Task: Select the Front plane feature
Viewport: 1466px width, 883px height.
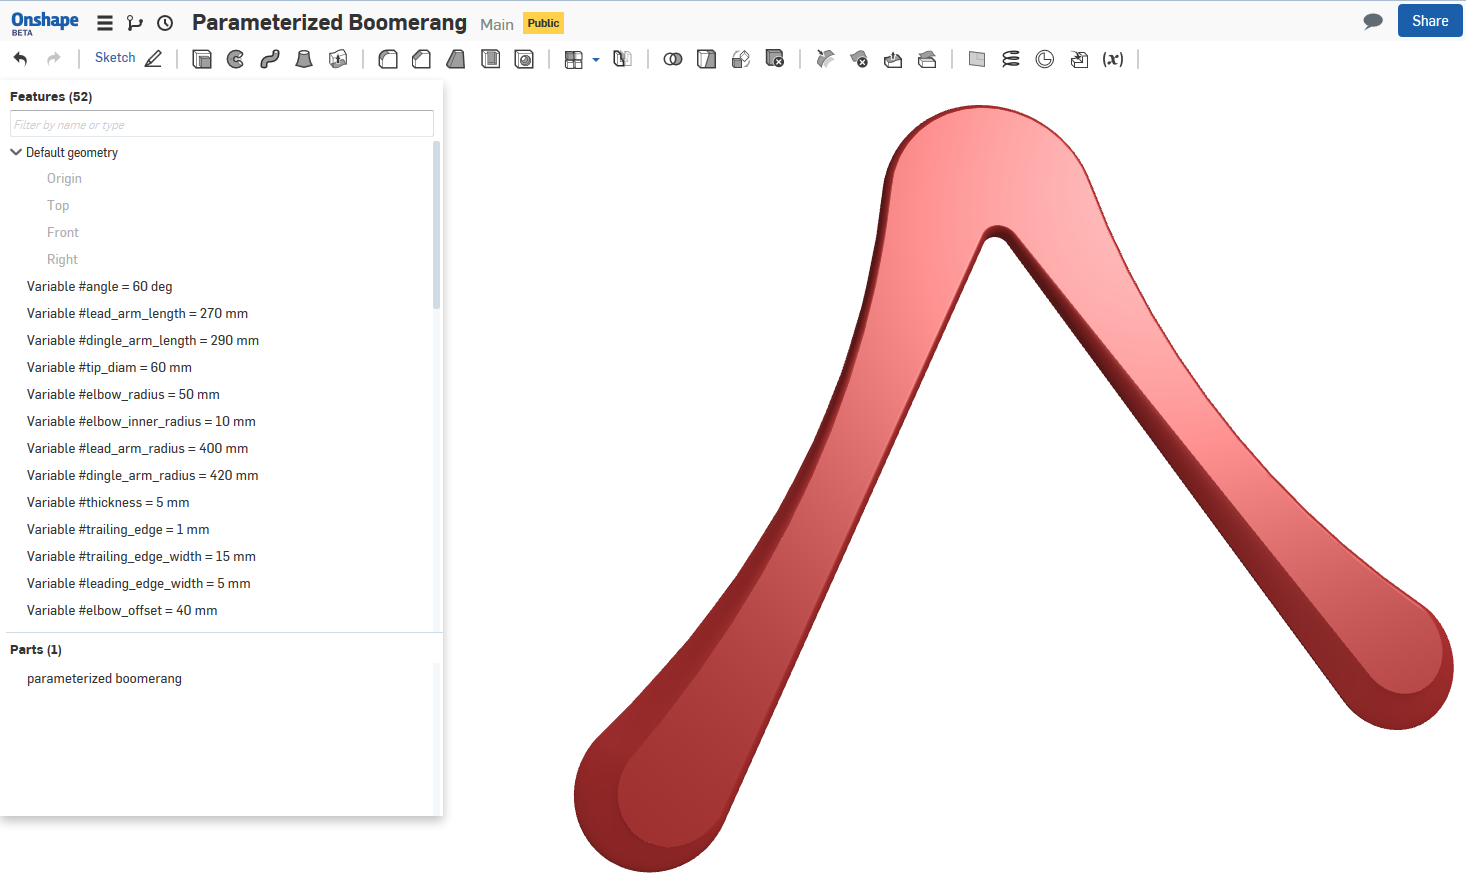Action: tap(63, 232)
